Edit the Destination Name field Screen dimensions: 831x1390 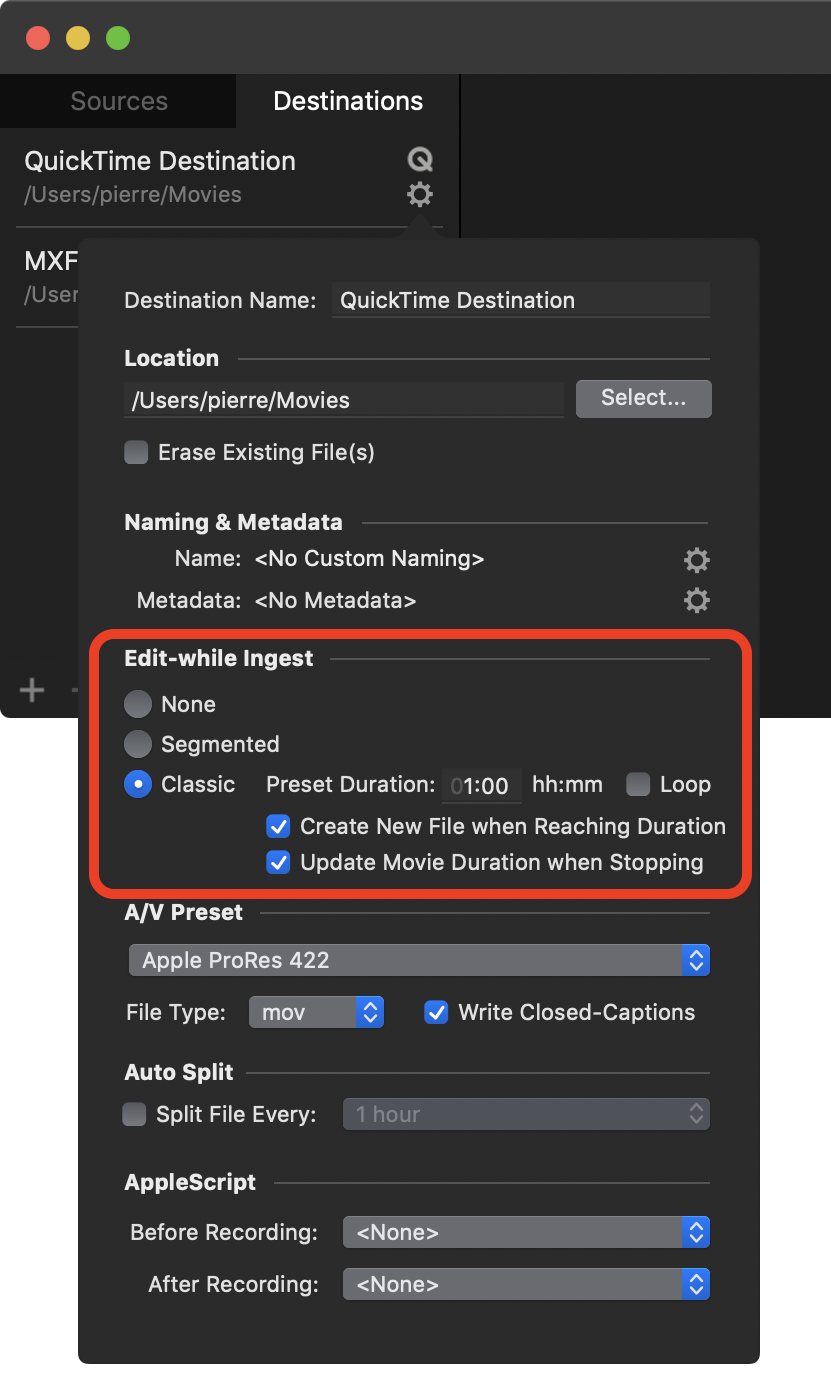pos(521,300)
